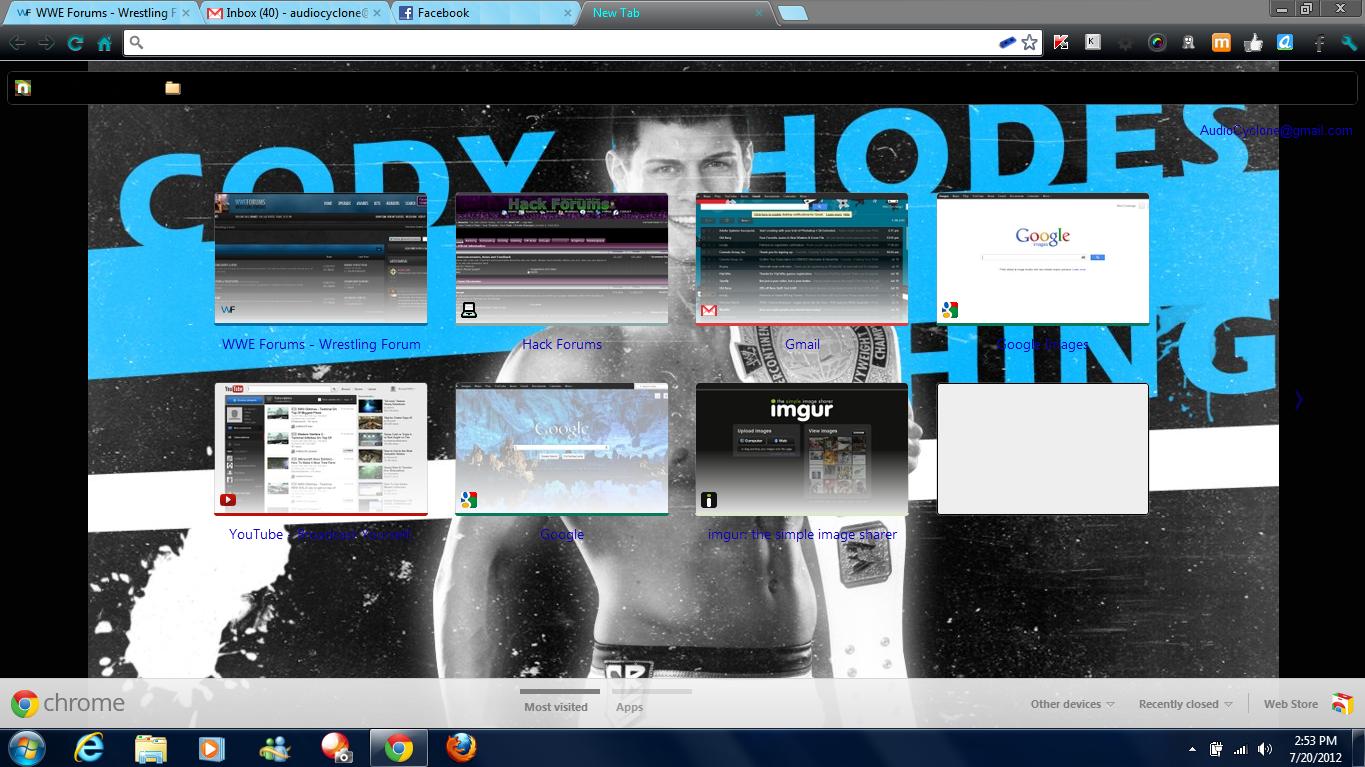This screenshot has height=767, width=1365.
Task: Expand the Other devices dropdown
Action: coord(1072,704)
